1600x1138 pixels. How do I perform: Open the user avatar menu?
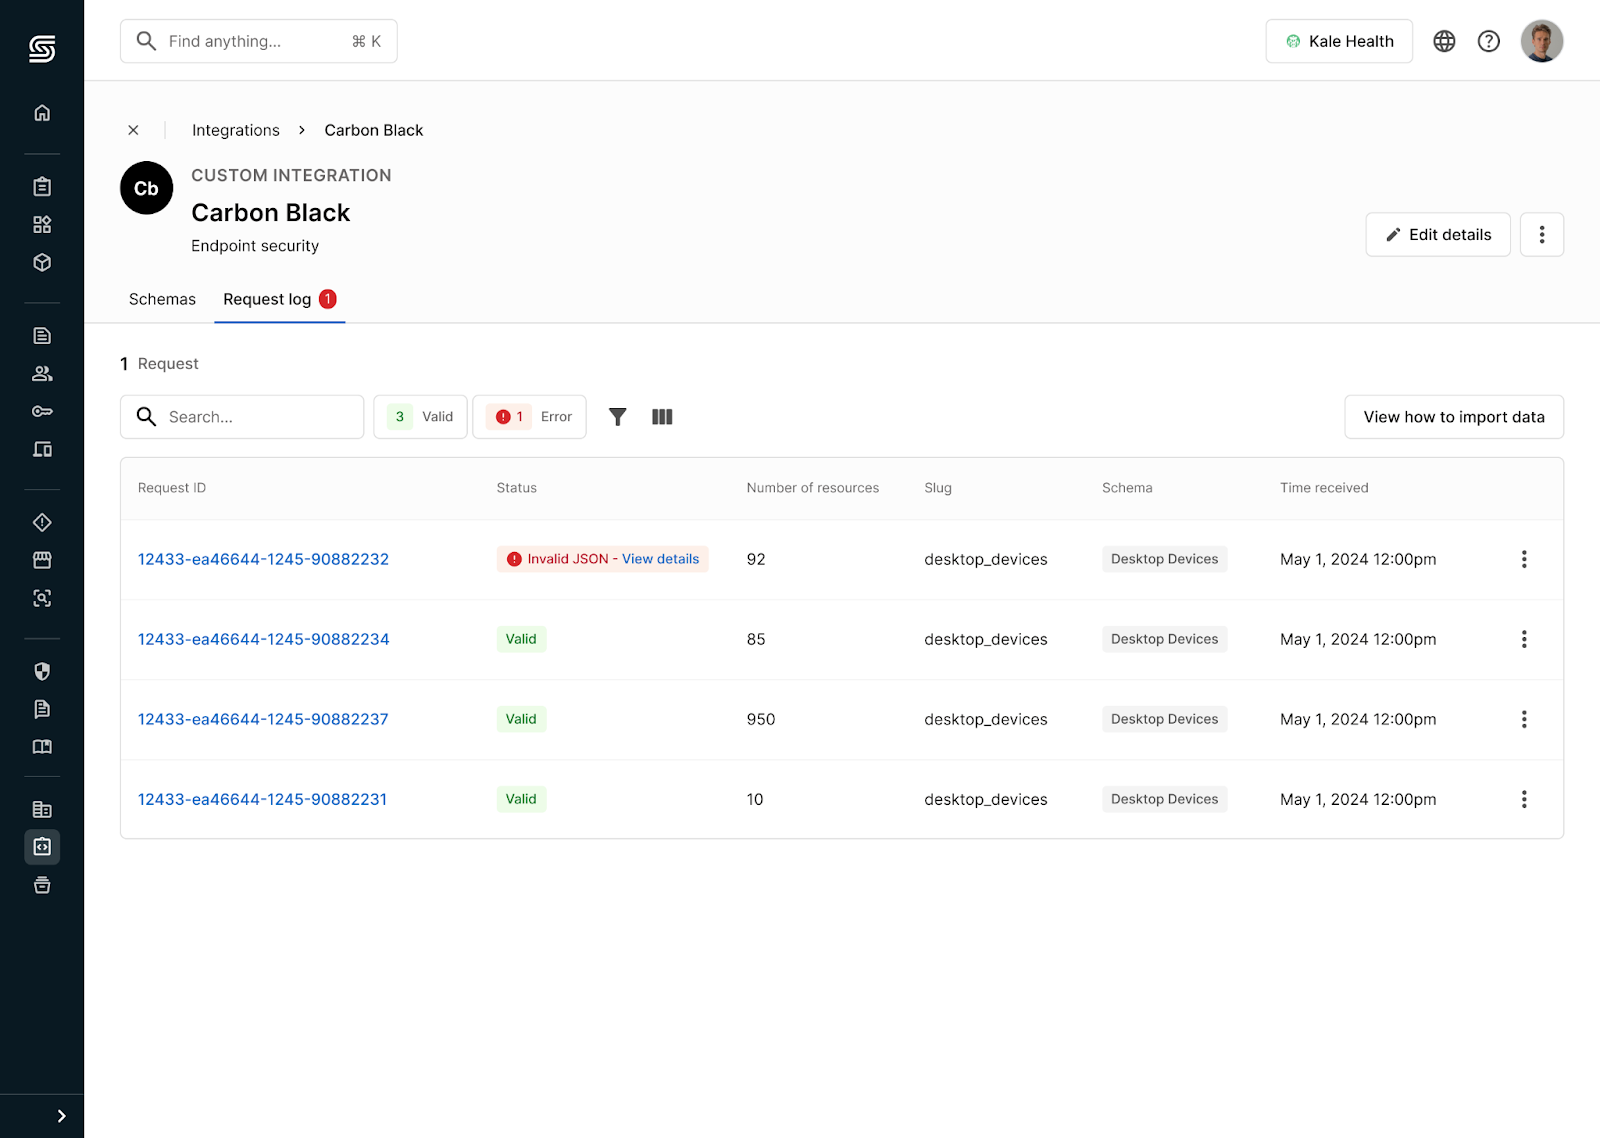point(1542,41)
